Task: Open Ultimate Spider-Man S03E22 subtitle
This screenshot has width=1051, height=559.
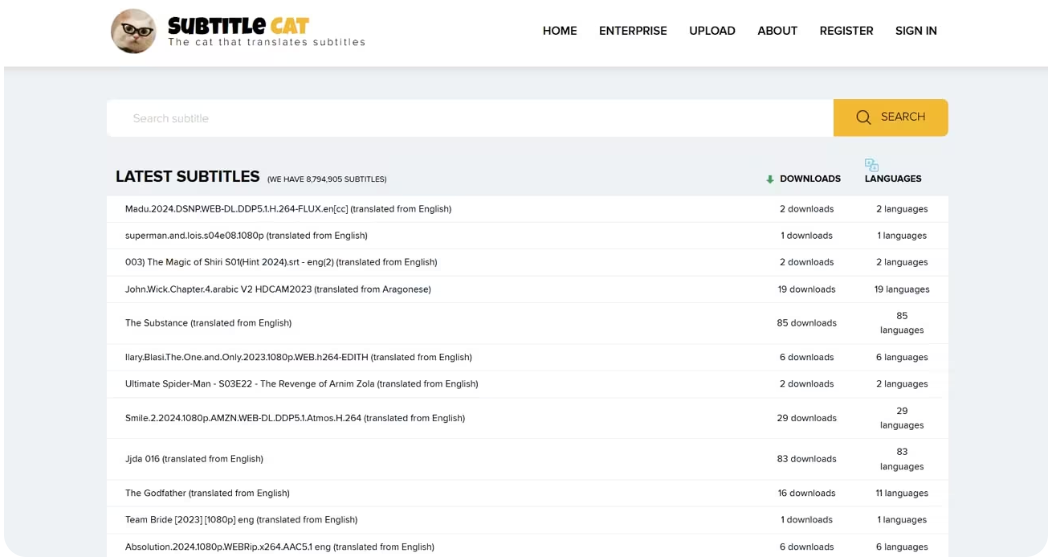Action: pos(301,384)
